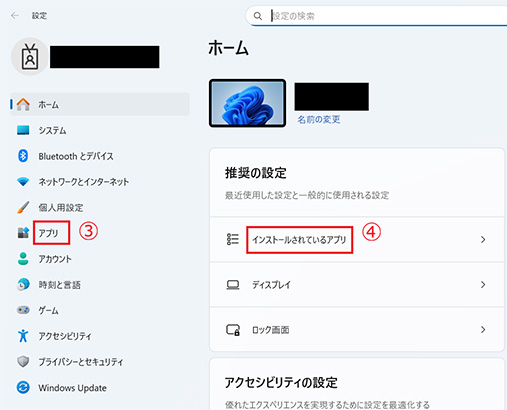
Task: Click the 設定 window title text
Action: tap(39, 16)
